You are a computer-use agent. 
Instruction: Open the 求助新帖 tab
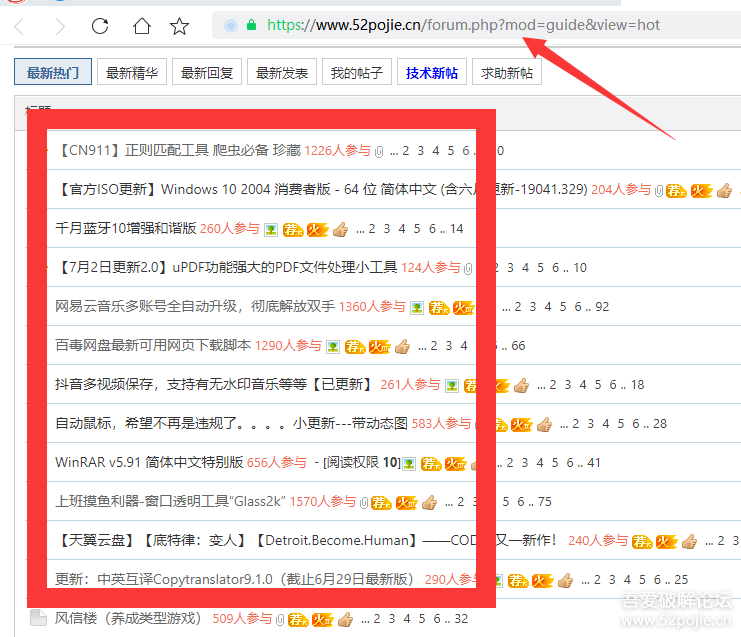click(x=507, y=72)
